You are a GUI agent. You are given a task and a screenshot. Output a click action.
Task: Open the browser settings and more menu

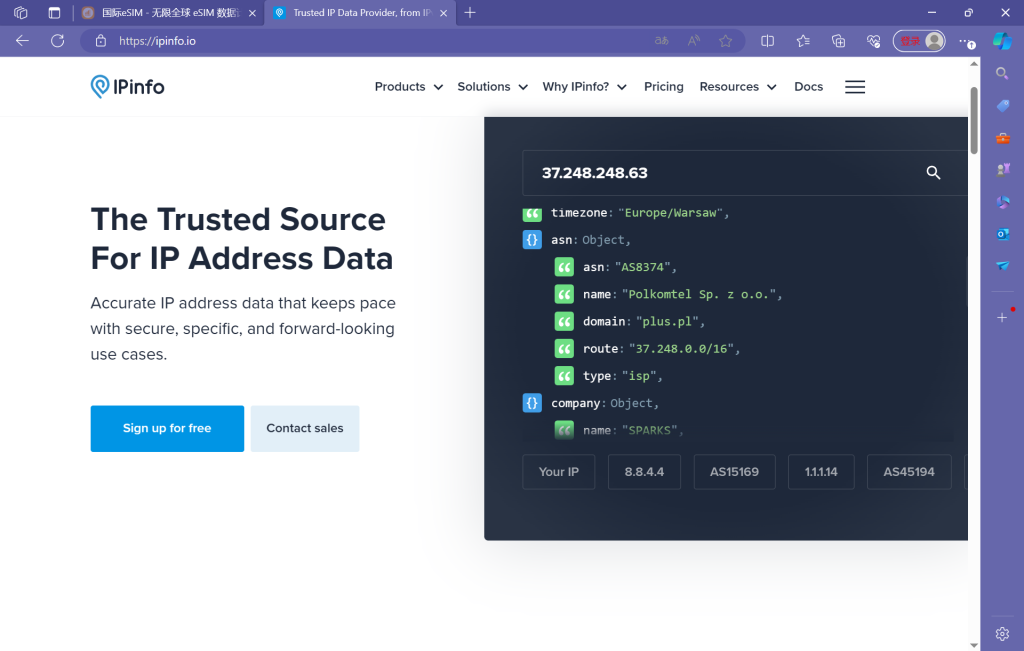coord(967,41)
